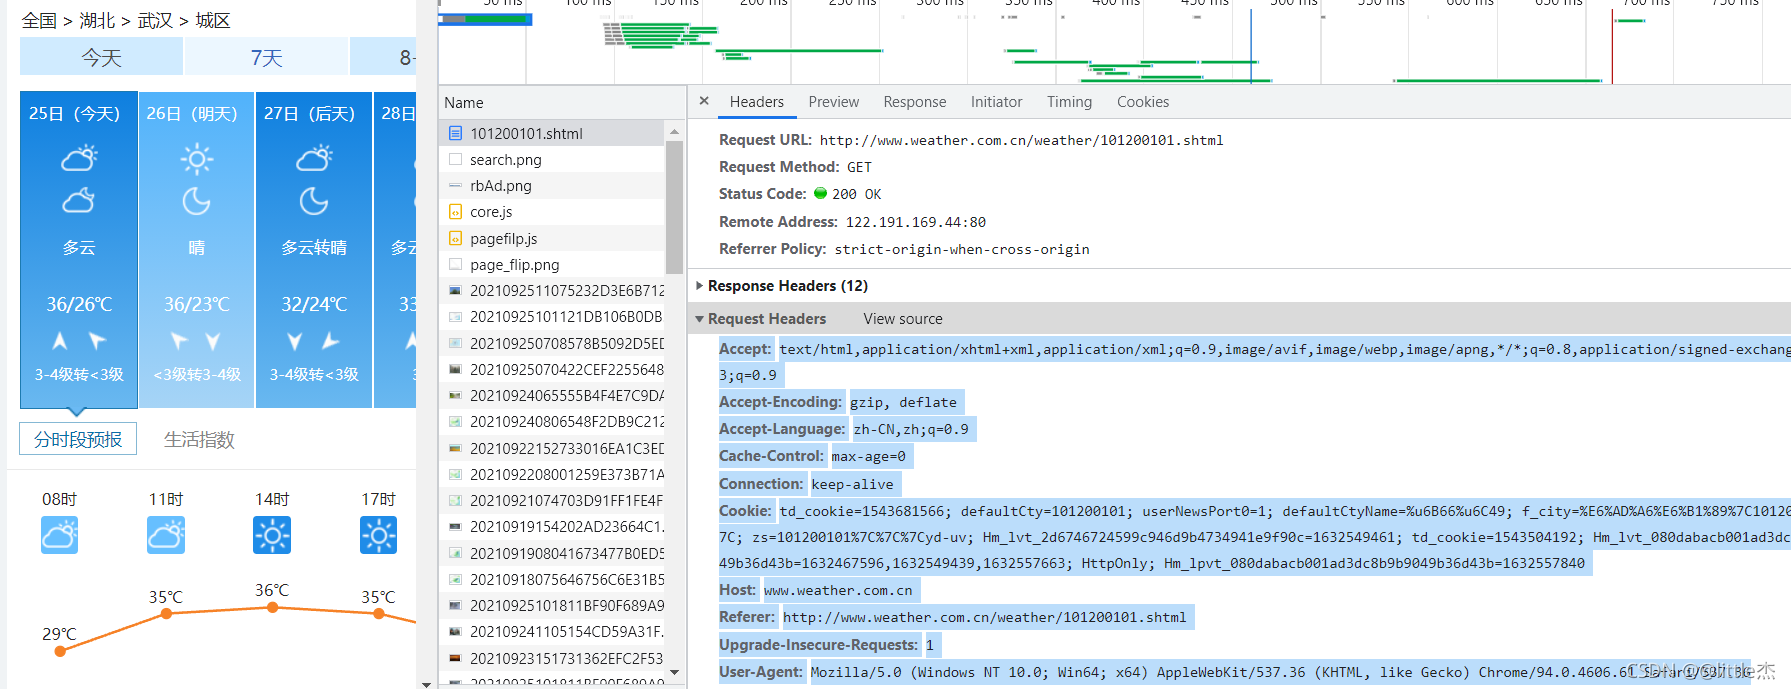This screenshot has width=1791, height=689.
Task: Collapse the Request Headers section
Action: [x=761, y=319]
